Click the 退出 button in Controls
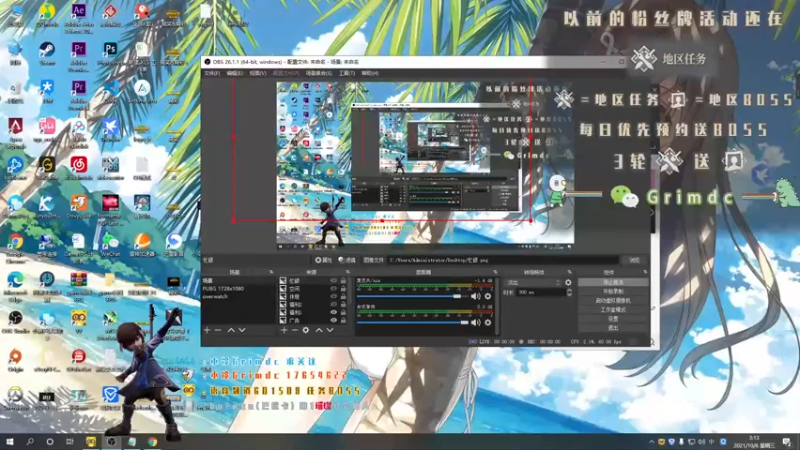This screenshot has height=450, width=800. 613,328
